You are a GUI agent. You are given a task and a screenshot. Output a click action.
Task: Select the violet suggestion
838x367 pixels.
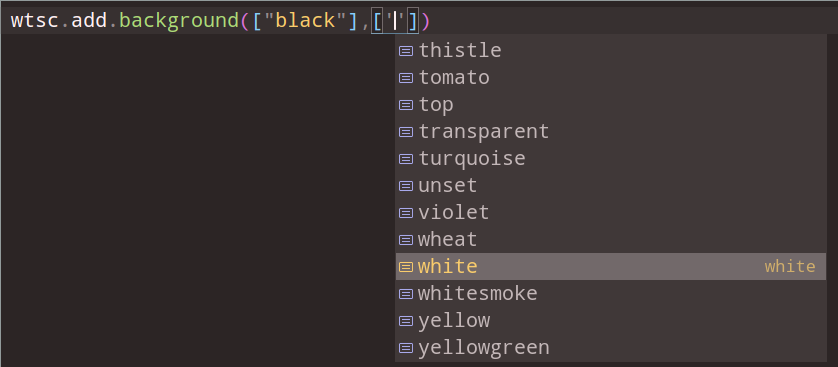click(611, 213)
